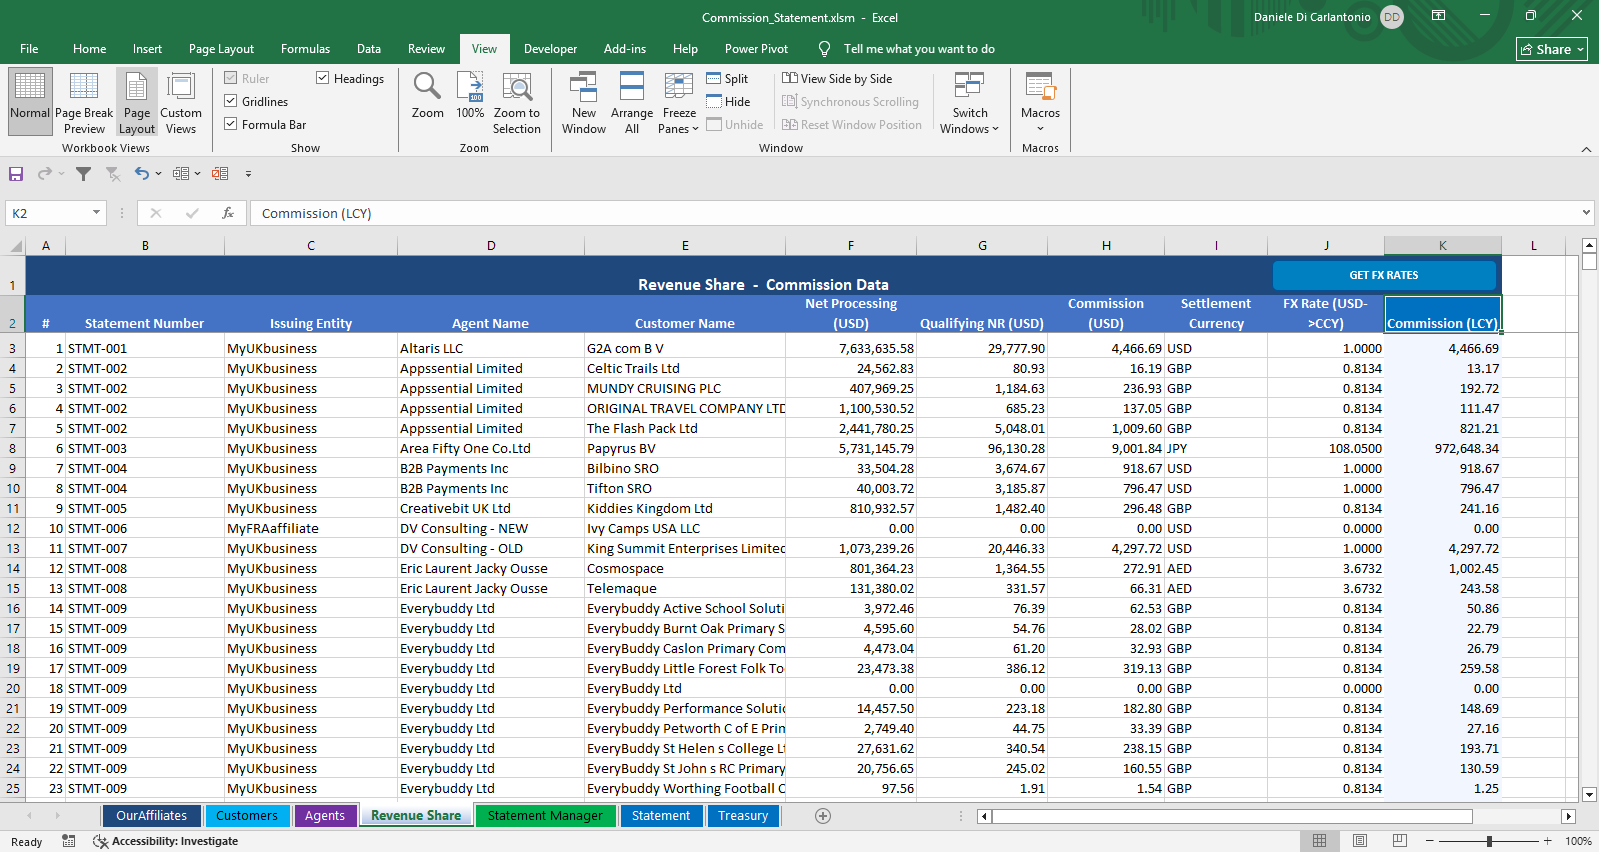Switch to Page Break Preview in status bar

[1400, 841]
